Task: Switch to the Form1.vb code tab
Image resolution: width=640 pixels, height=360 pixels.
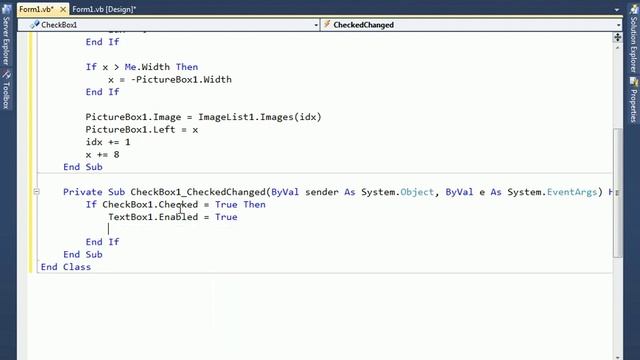Action: (36, 9)
